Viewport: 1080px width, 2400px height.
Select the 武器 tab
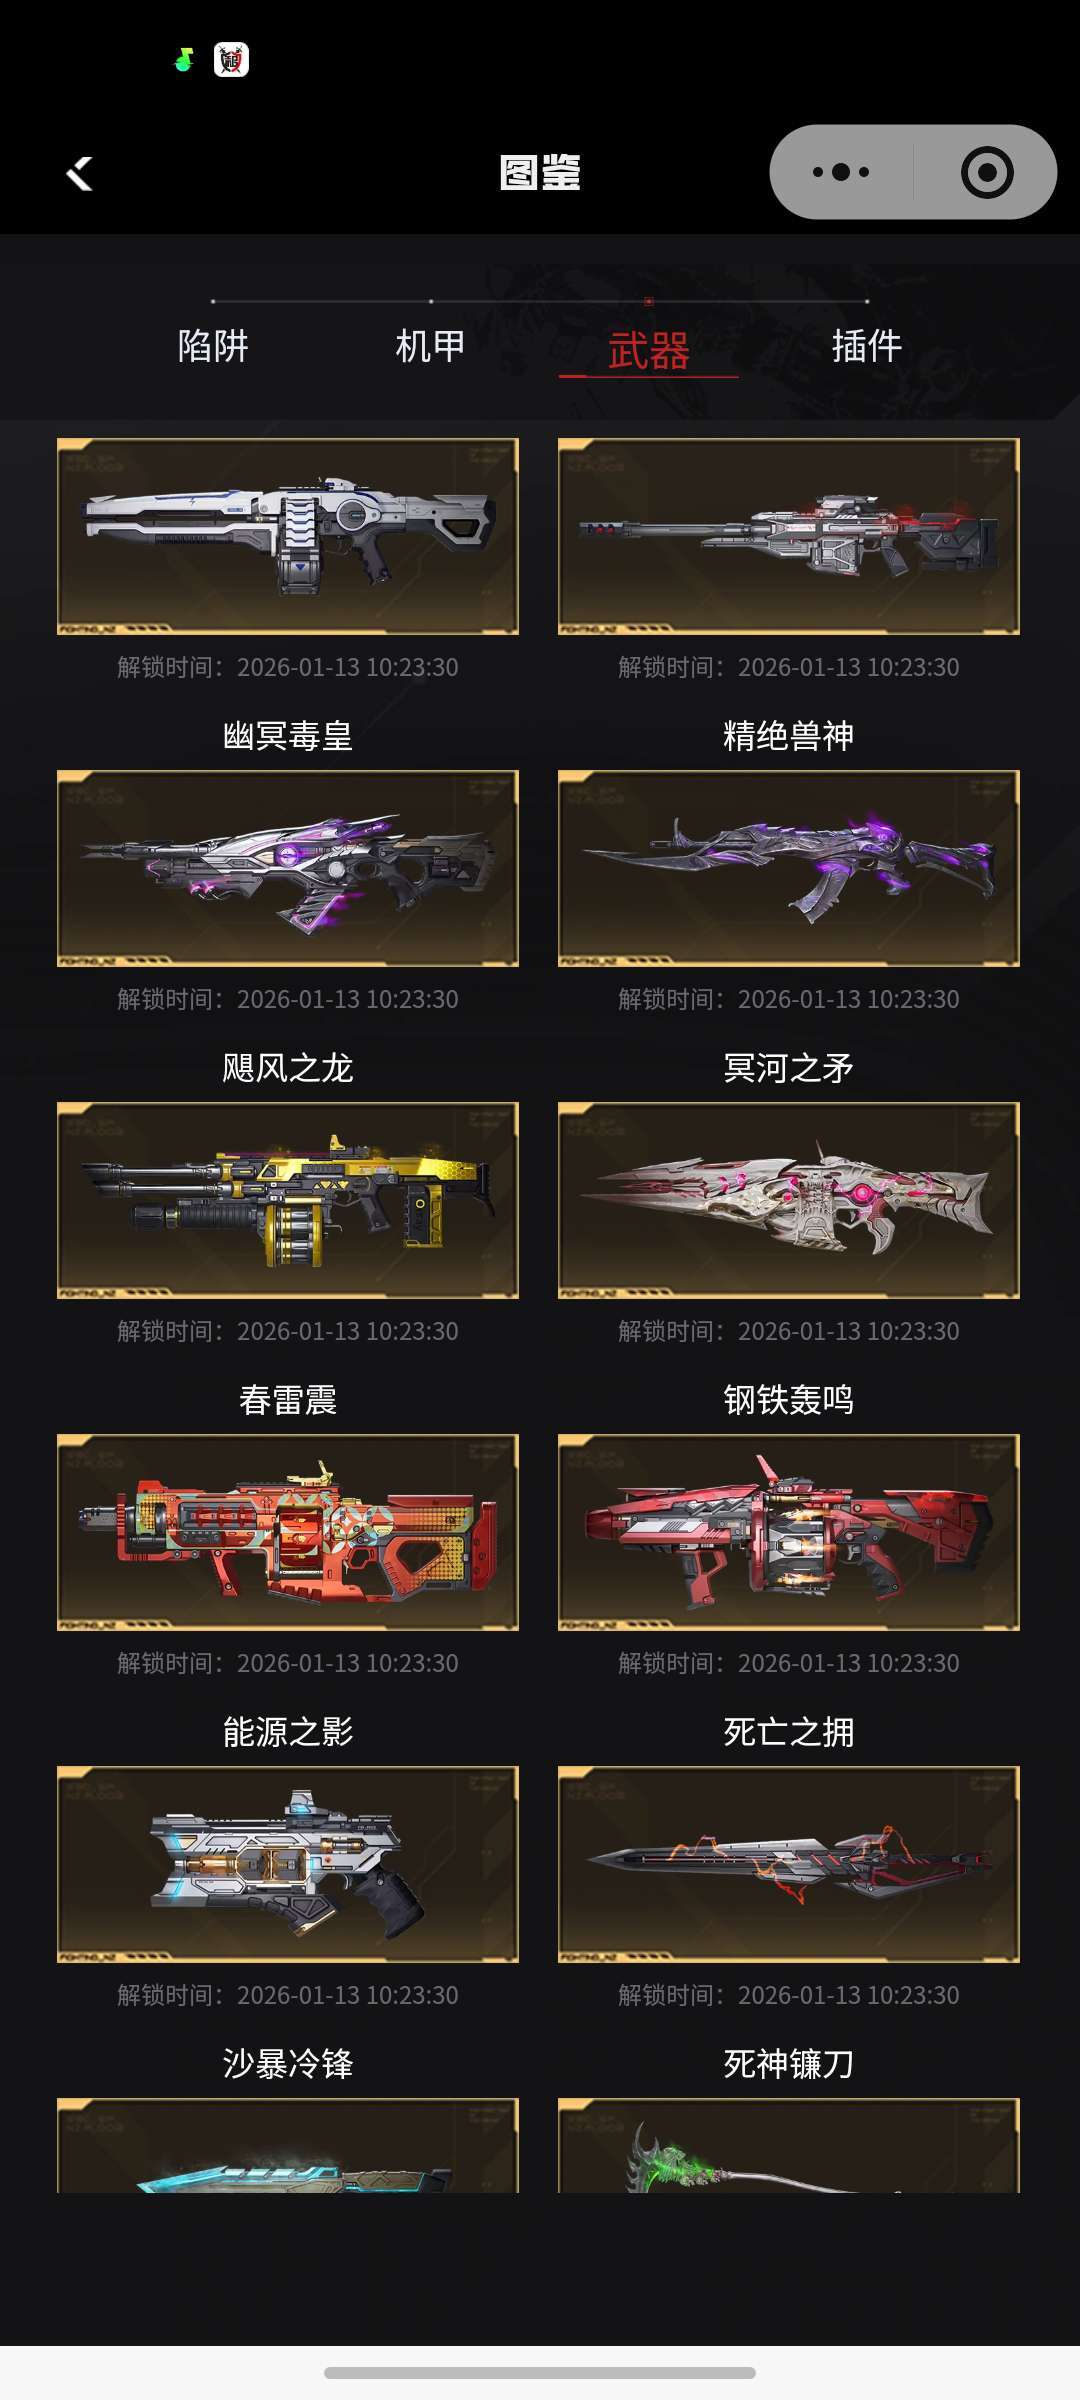click(x=649, y=351)
